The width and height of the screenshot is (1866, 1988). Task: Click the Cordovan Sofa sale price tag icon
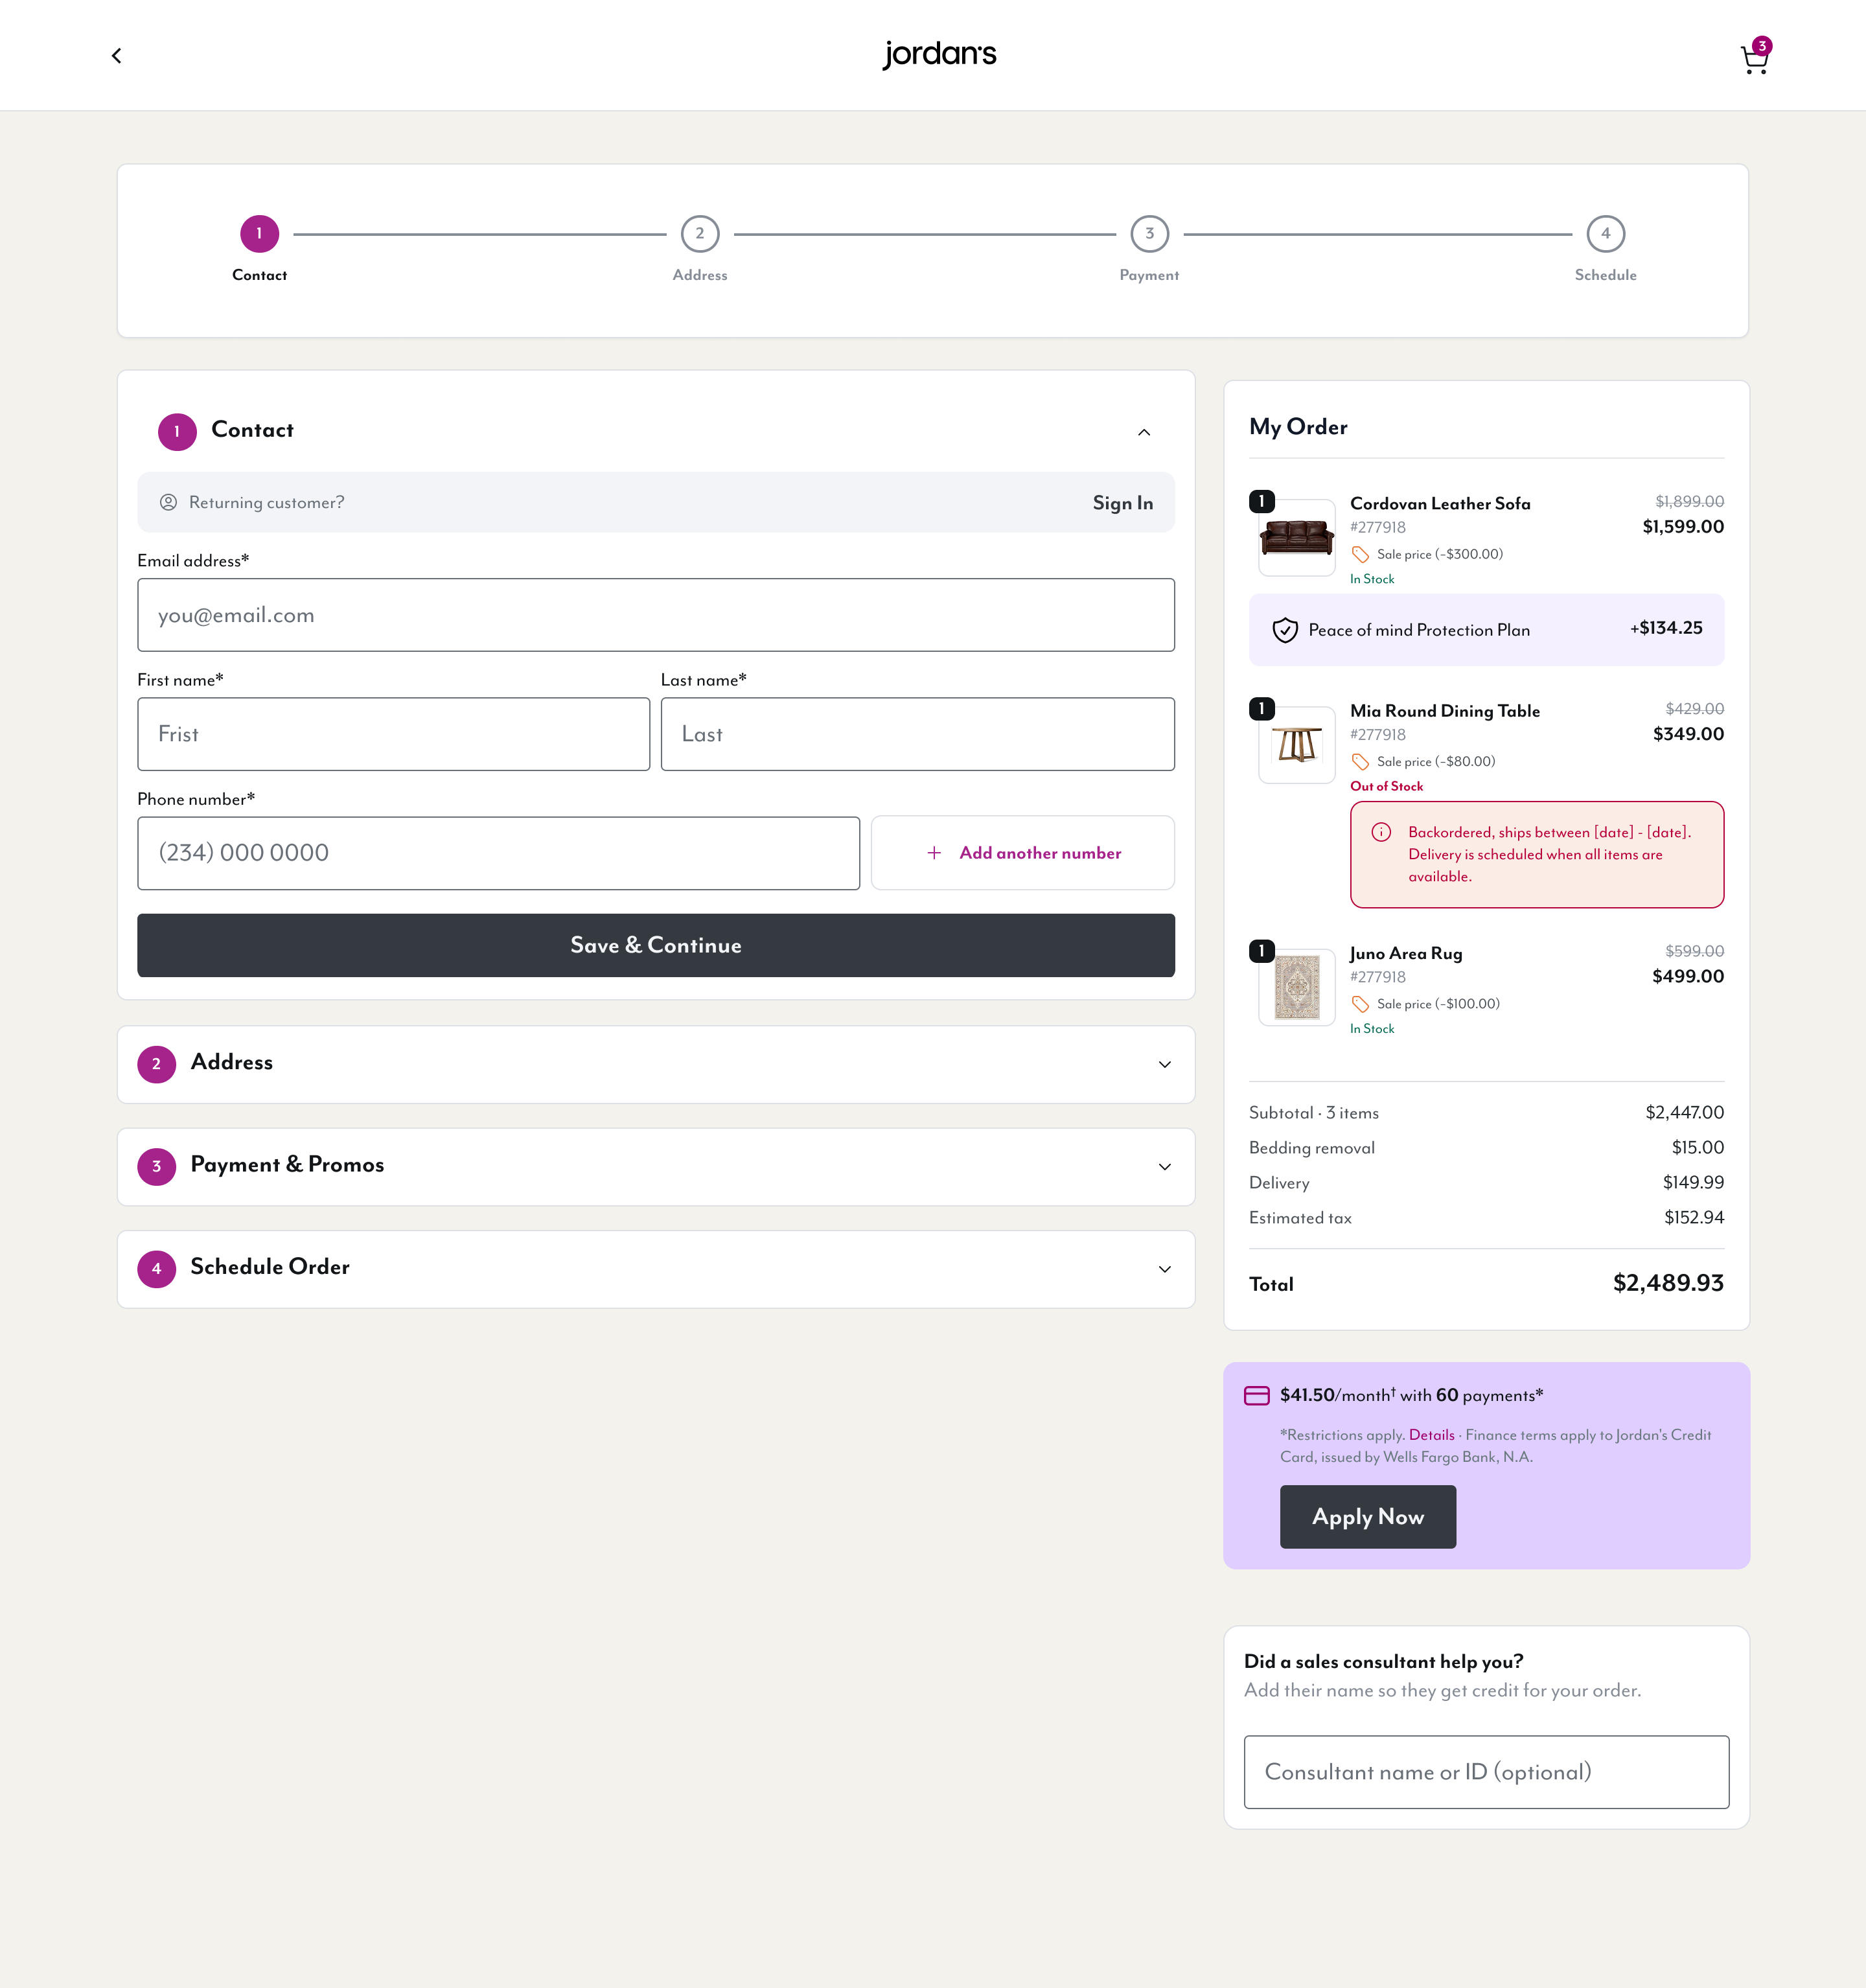1360,554
